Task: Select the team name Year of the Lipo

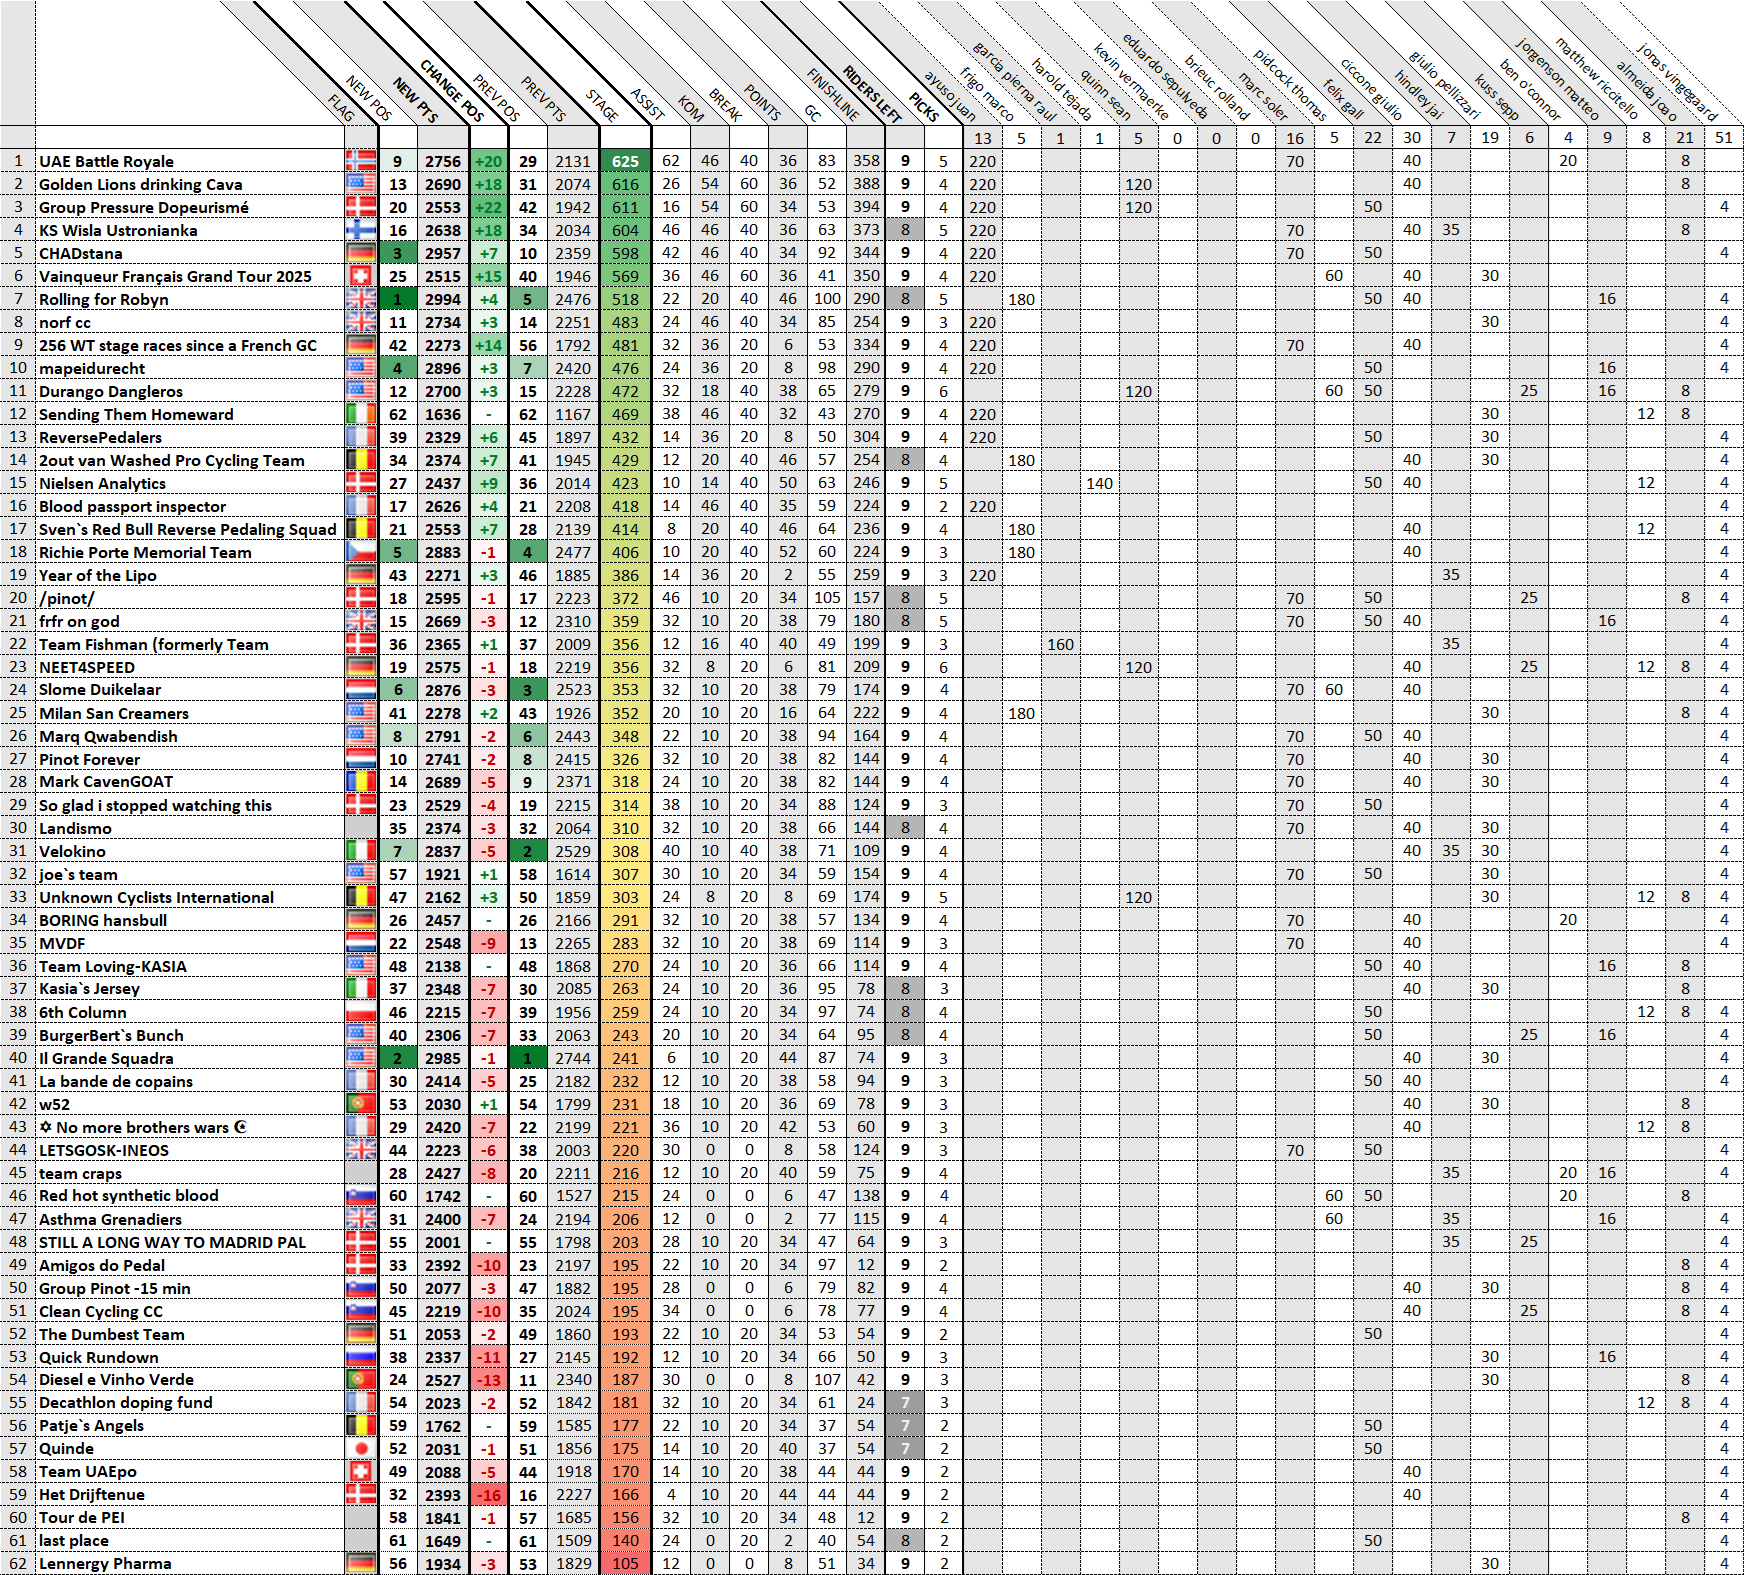Action: click(97, 575)
